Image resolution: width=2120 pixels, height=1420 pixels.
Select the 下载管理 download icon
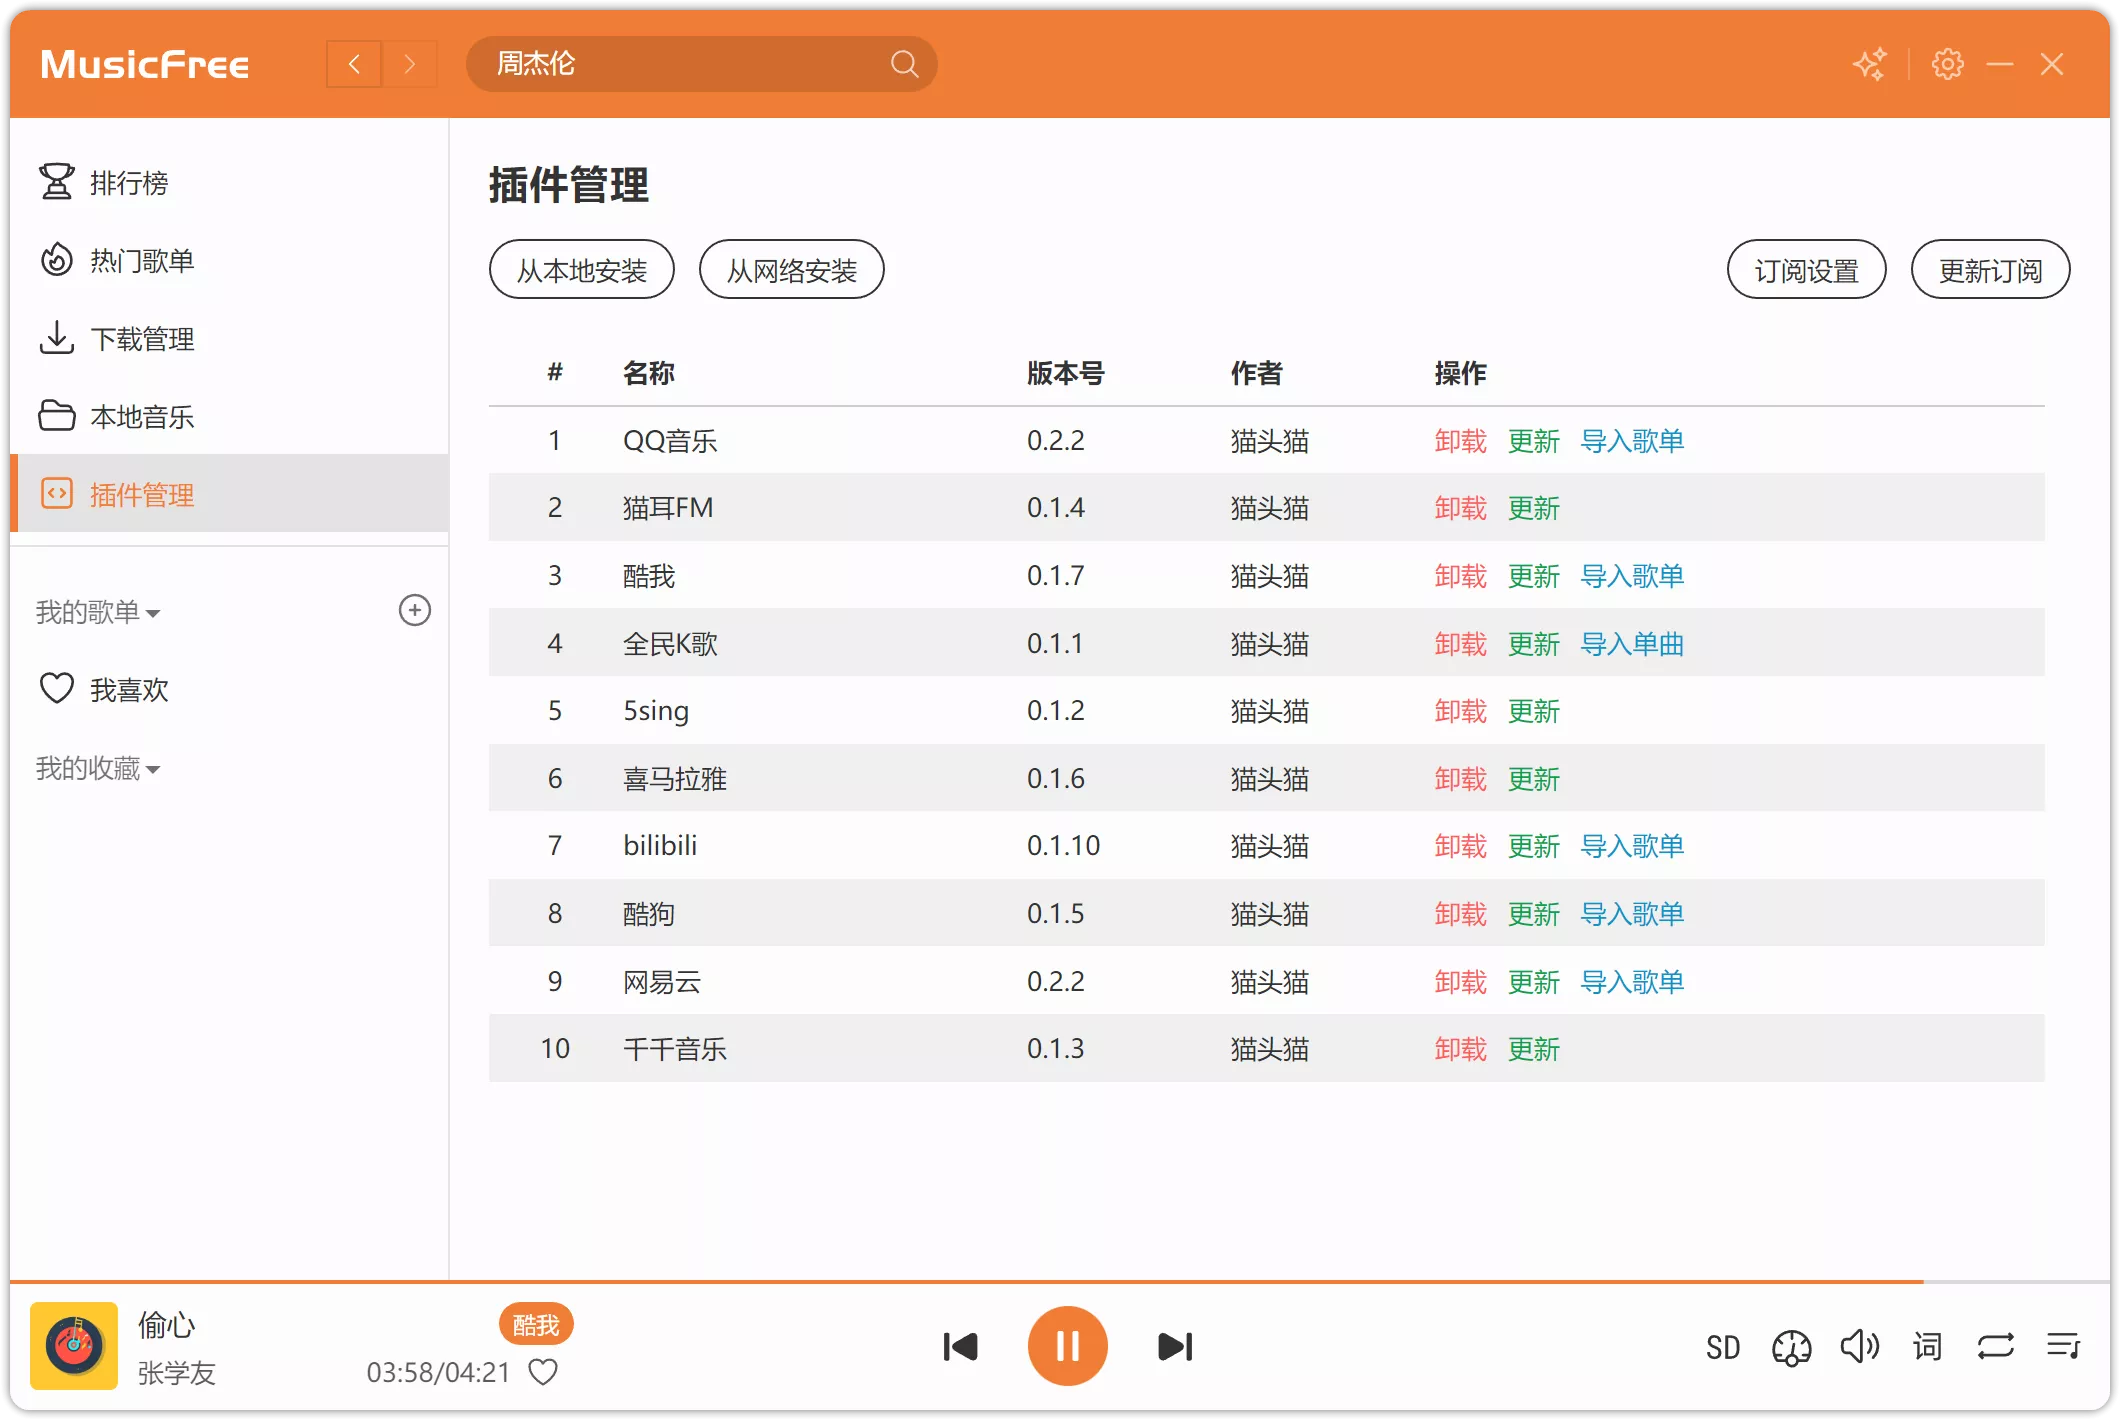57,339
